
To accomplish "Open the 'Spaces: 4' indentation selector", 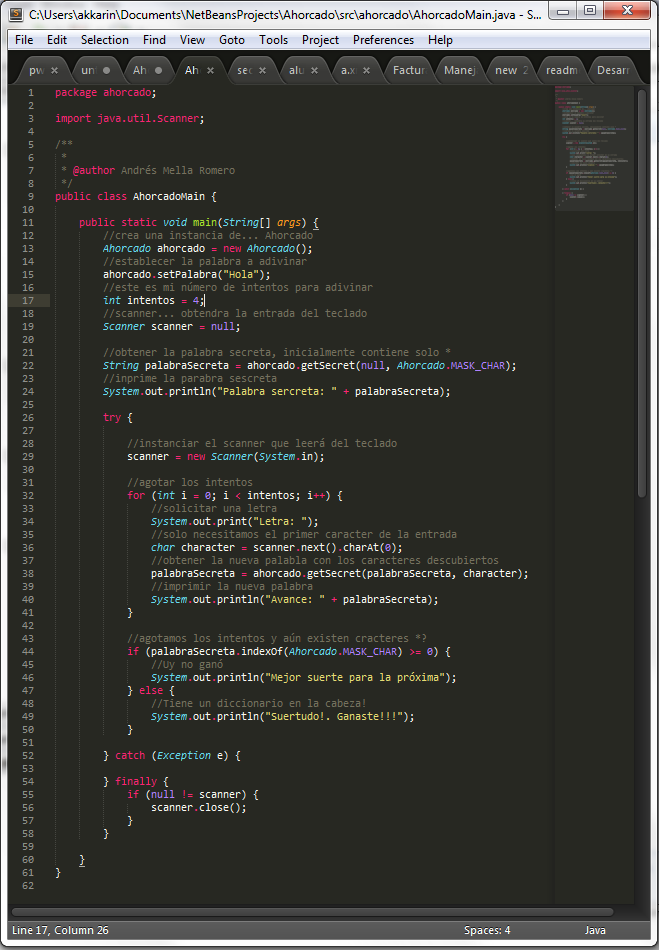I will click(x=487, y=930).
